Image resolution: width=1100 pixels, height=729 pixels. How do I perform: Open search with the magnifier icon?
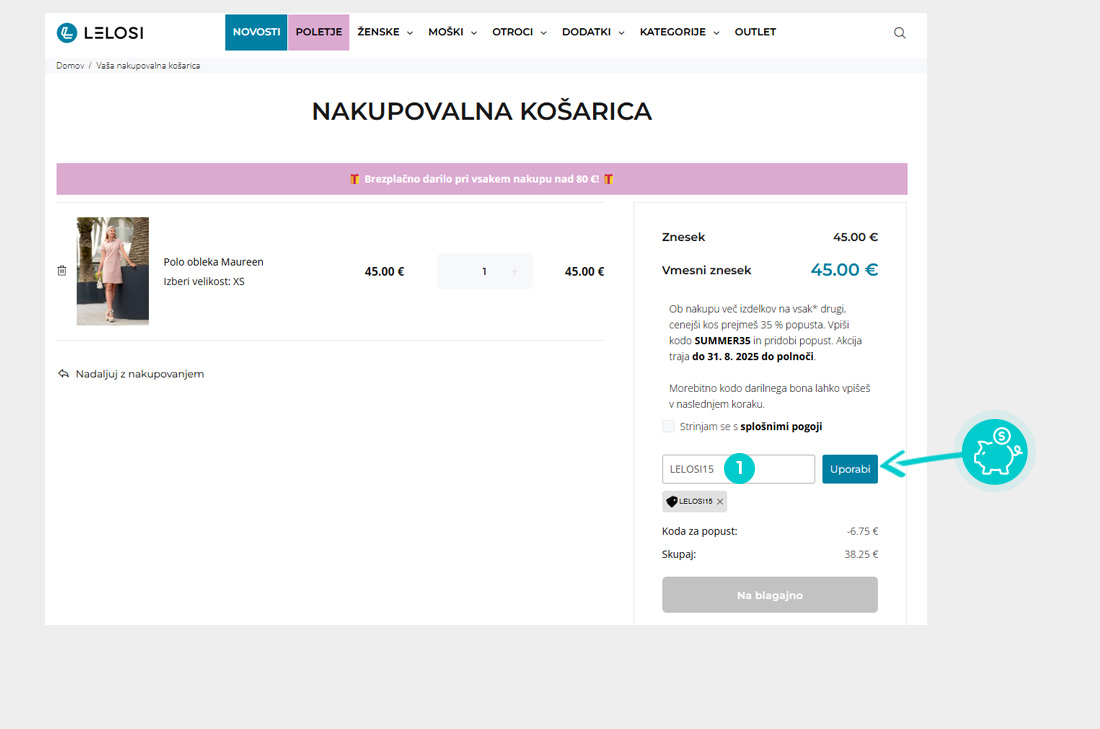[899, 33]
